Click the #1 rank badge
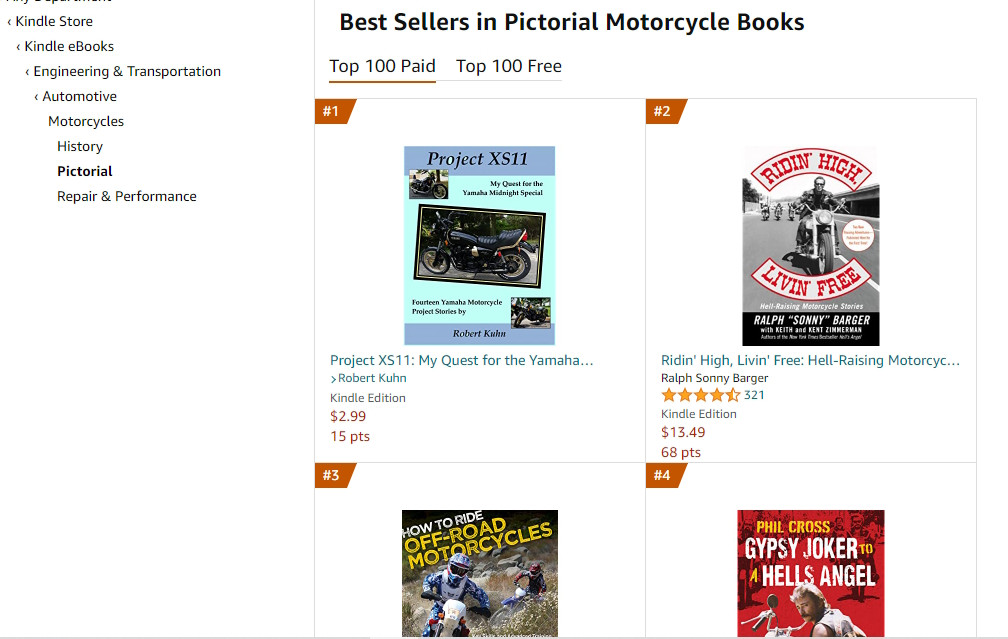Viewport: 1008px width, 639px height. 332,111
